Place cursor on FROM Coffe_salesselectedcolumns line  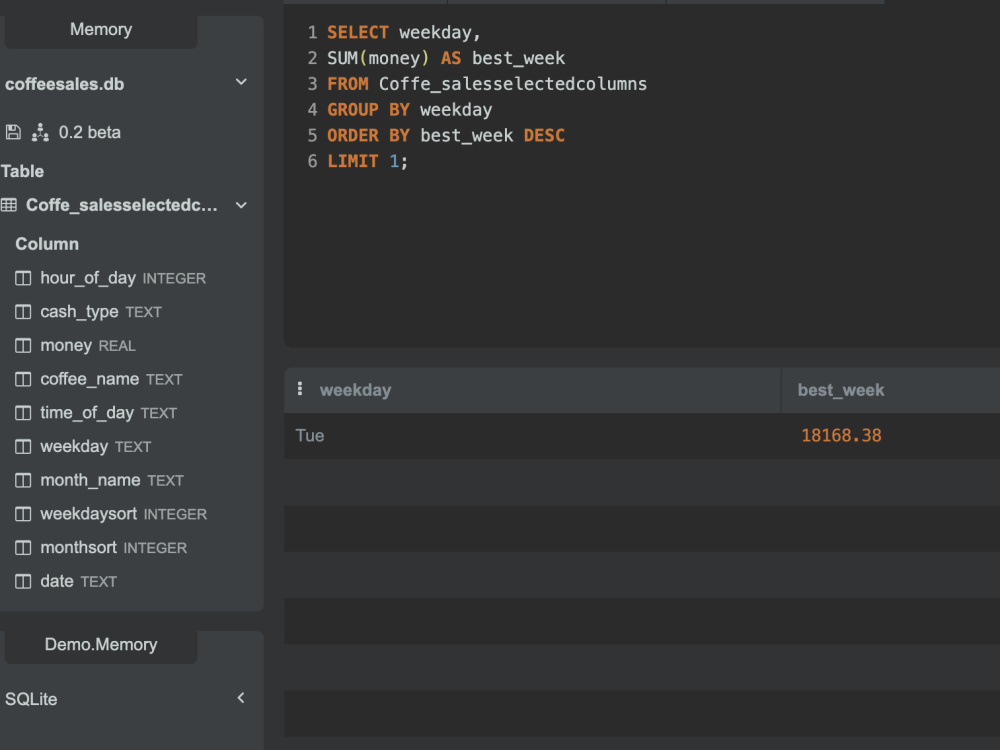point(487,84)
